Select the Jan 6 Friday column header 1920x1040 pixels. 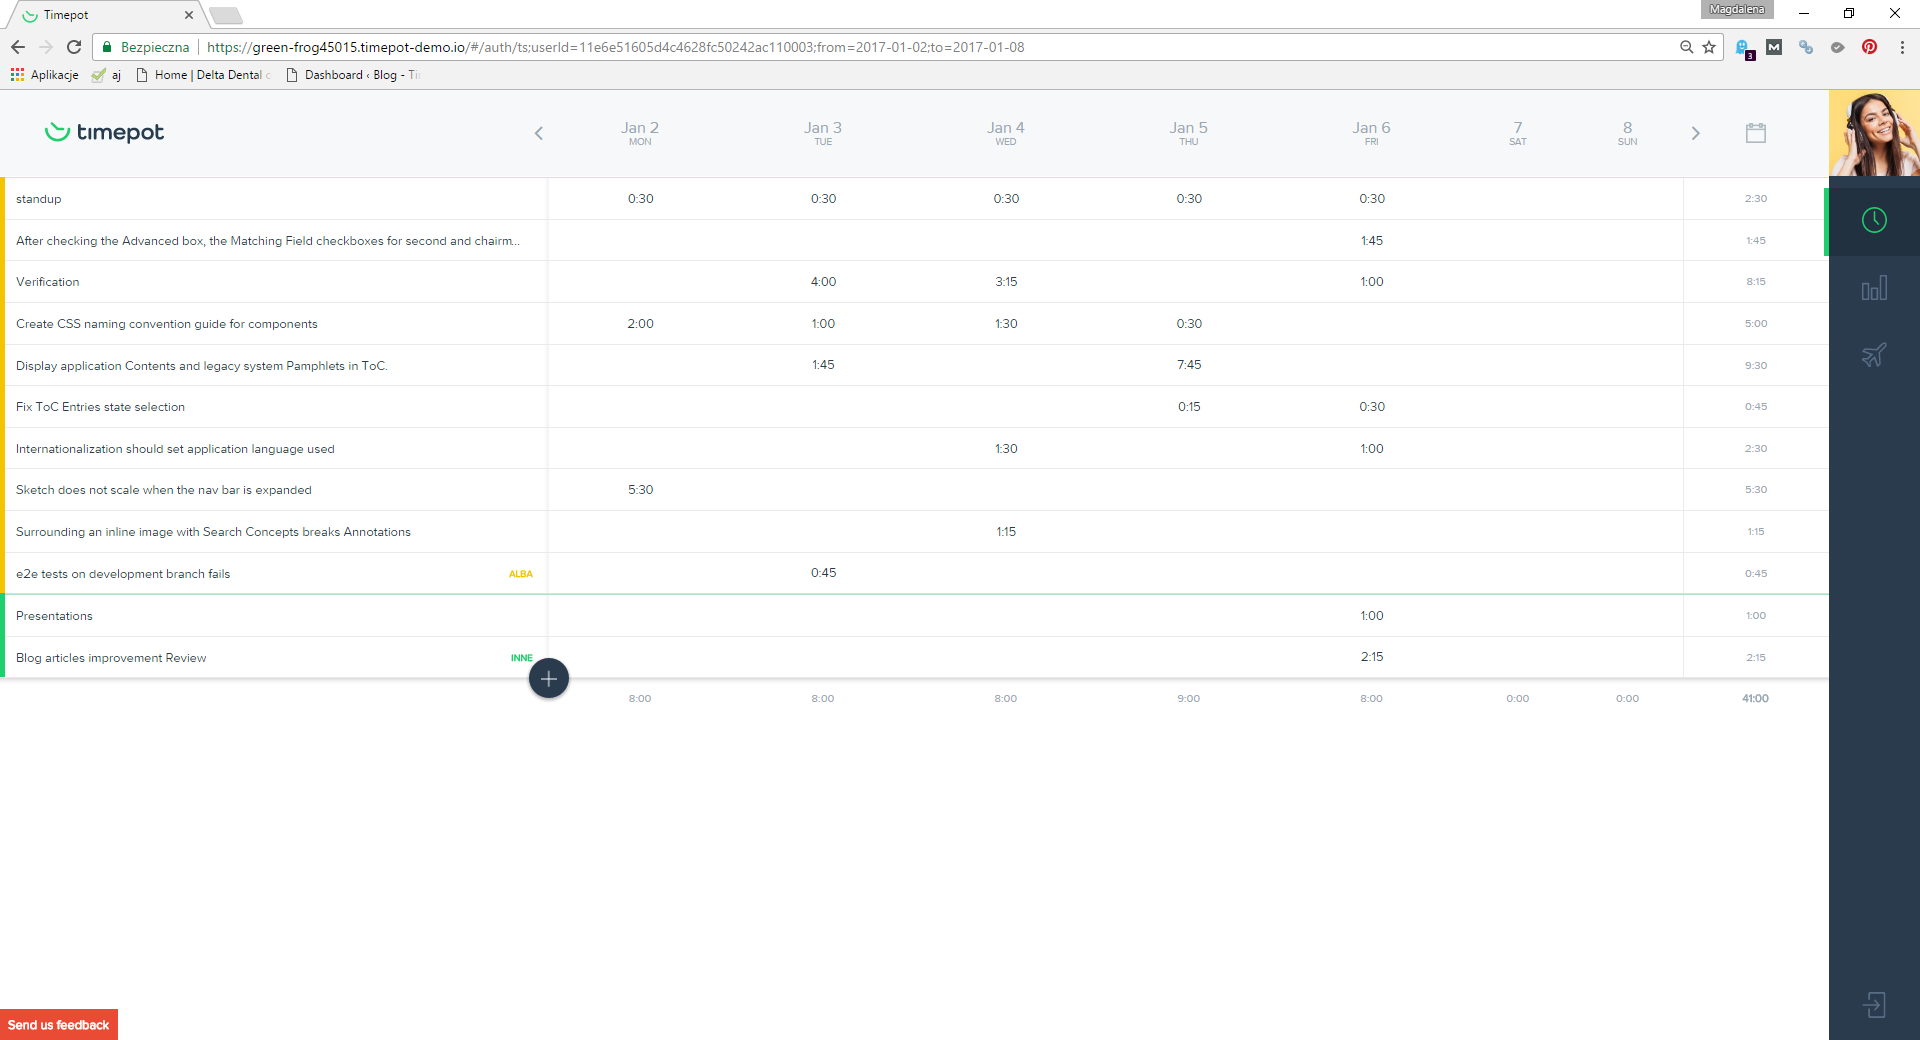(x=1372, y=132)
